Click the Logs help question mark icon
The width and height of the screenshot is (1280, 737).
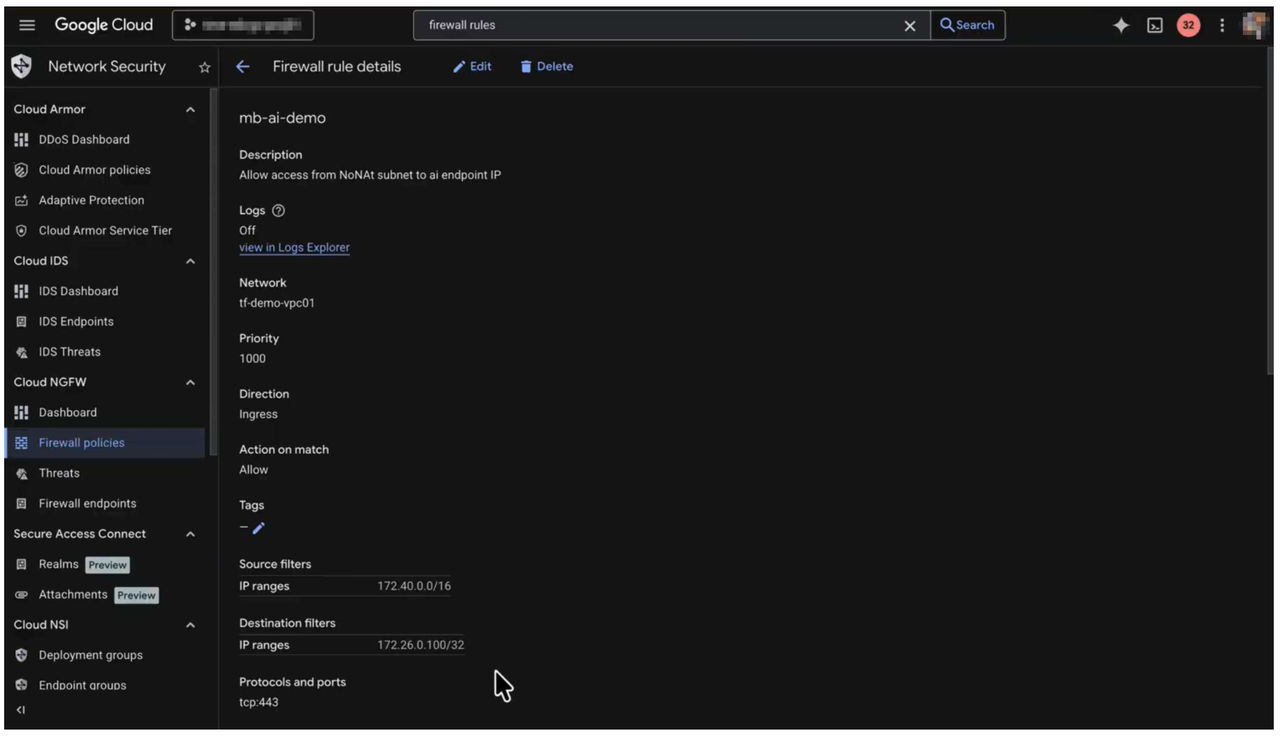[278, 211]
